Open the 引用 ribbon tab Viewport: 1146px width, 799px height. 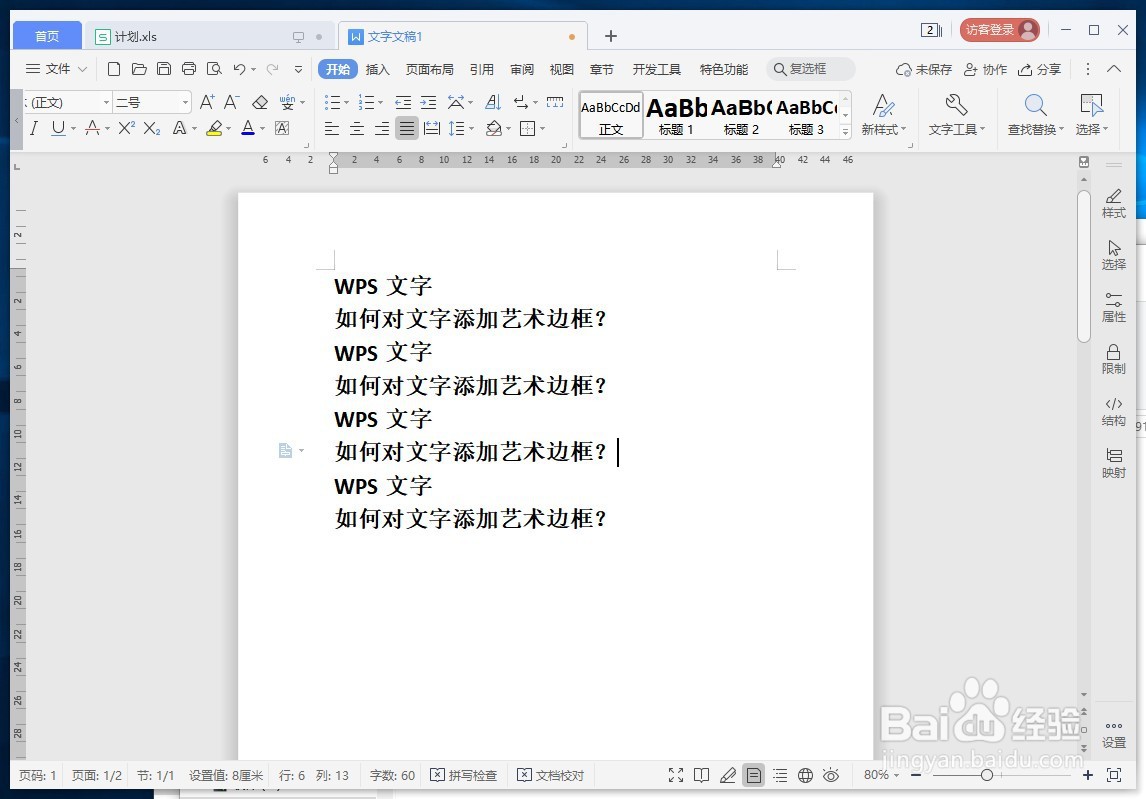482,69
